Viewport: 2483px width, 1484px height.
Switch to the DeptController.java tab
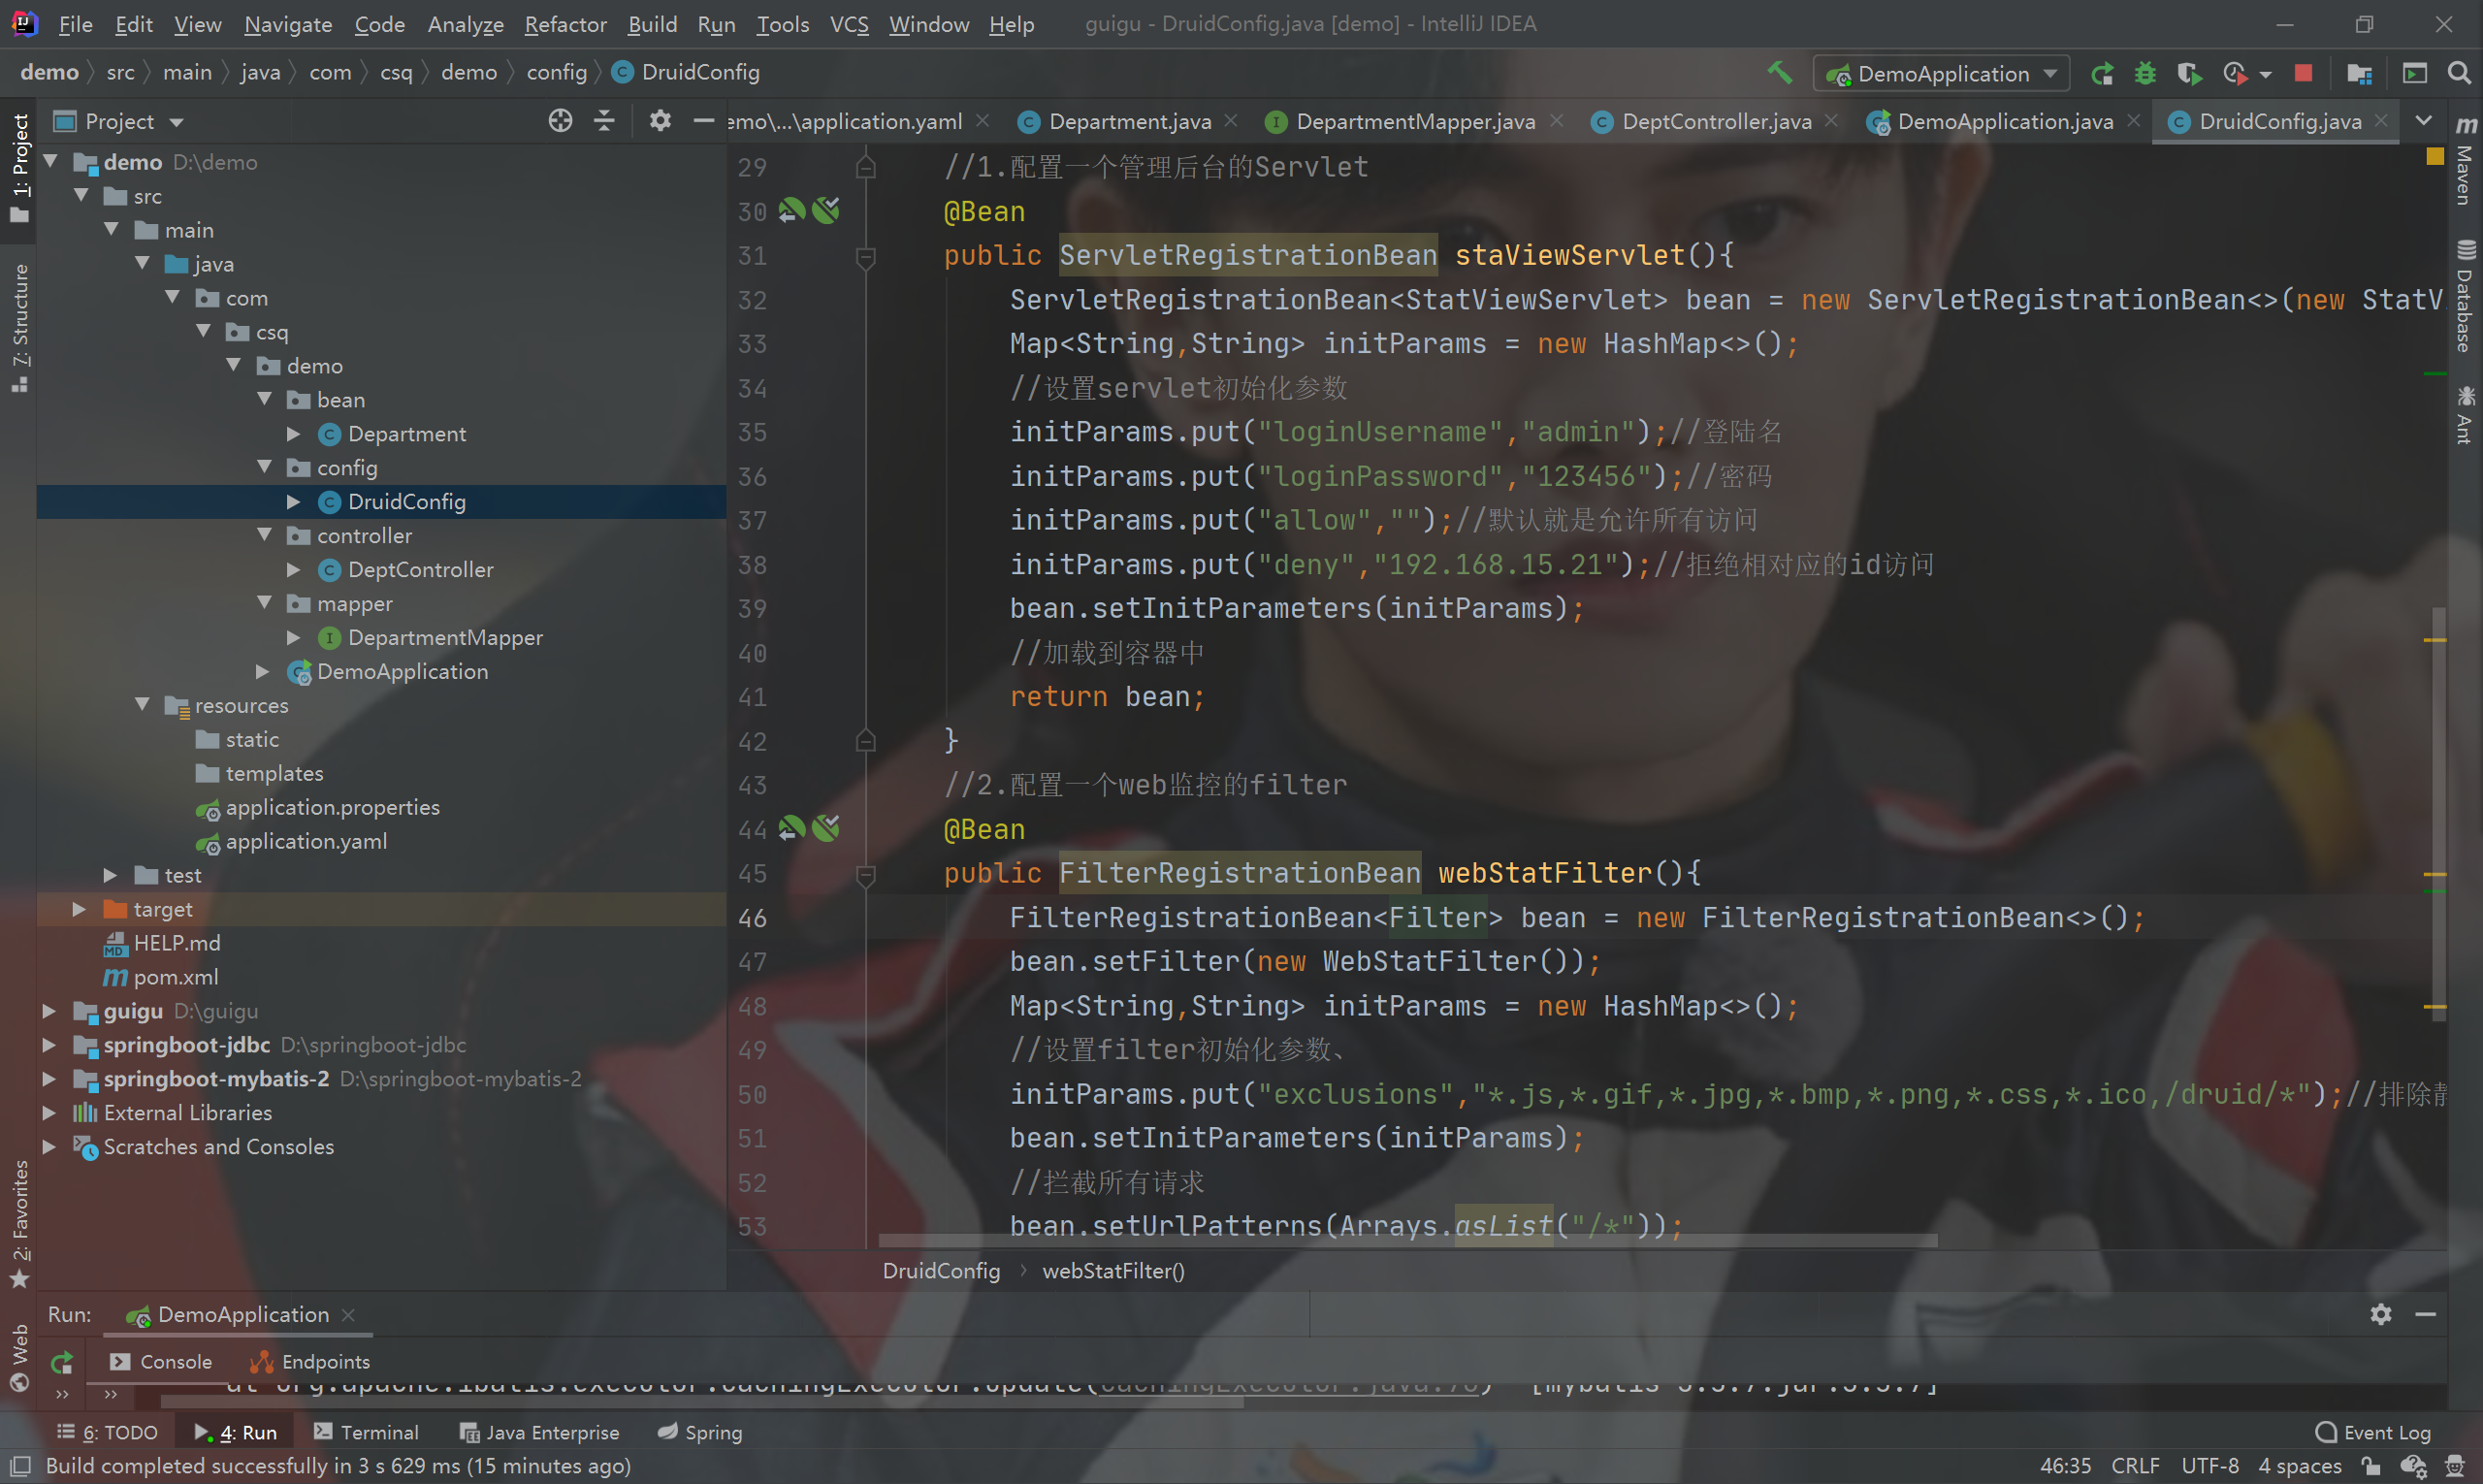1714,121
